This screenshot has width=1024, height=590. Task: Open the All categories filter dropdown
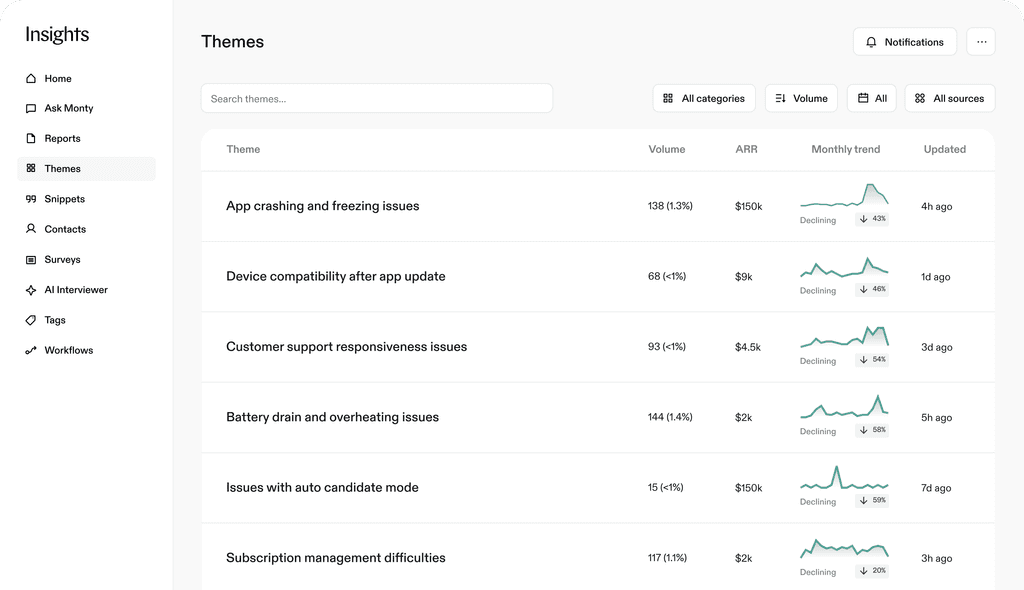[704, 98]
